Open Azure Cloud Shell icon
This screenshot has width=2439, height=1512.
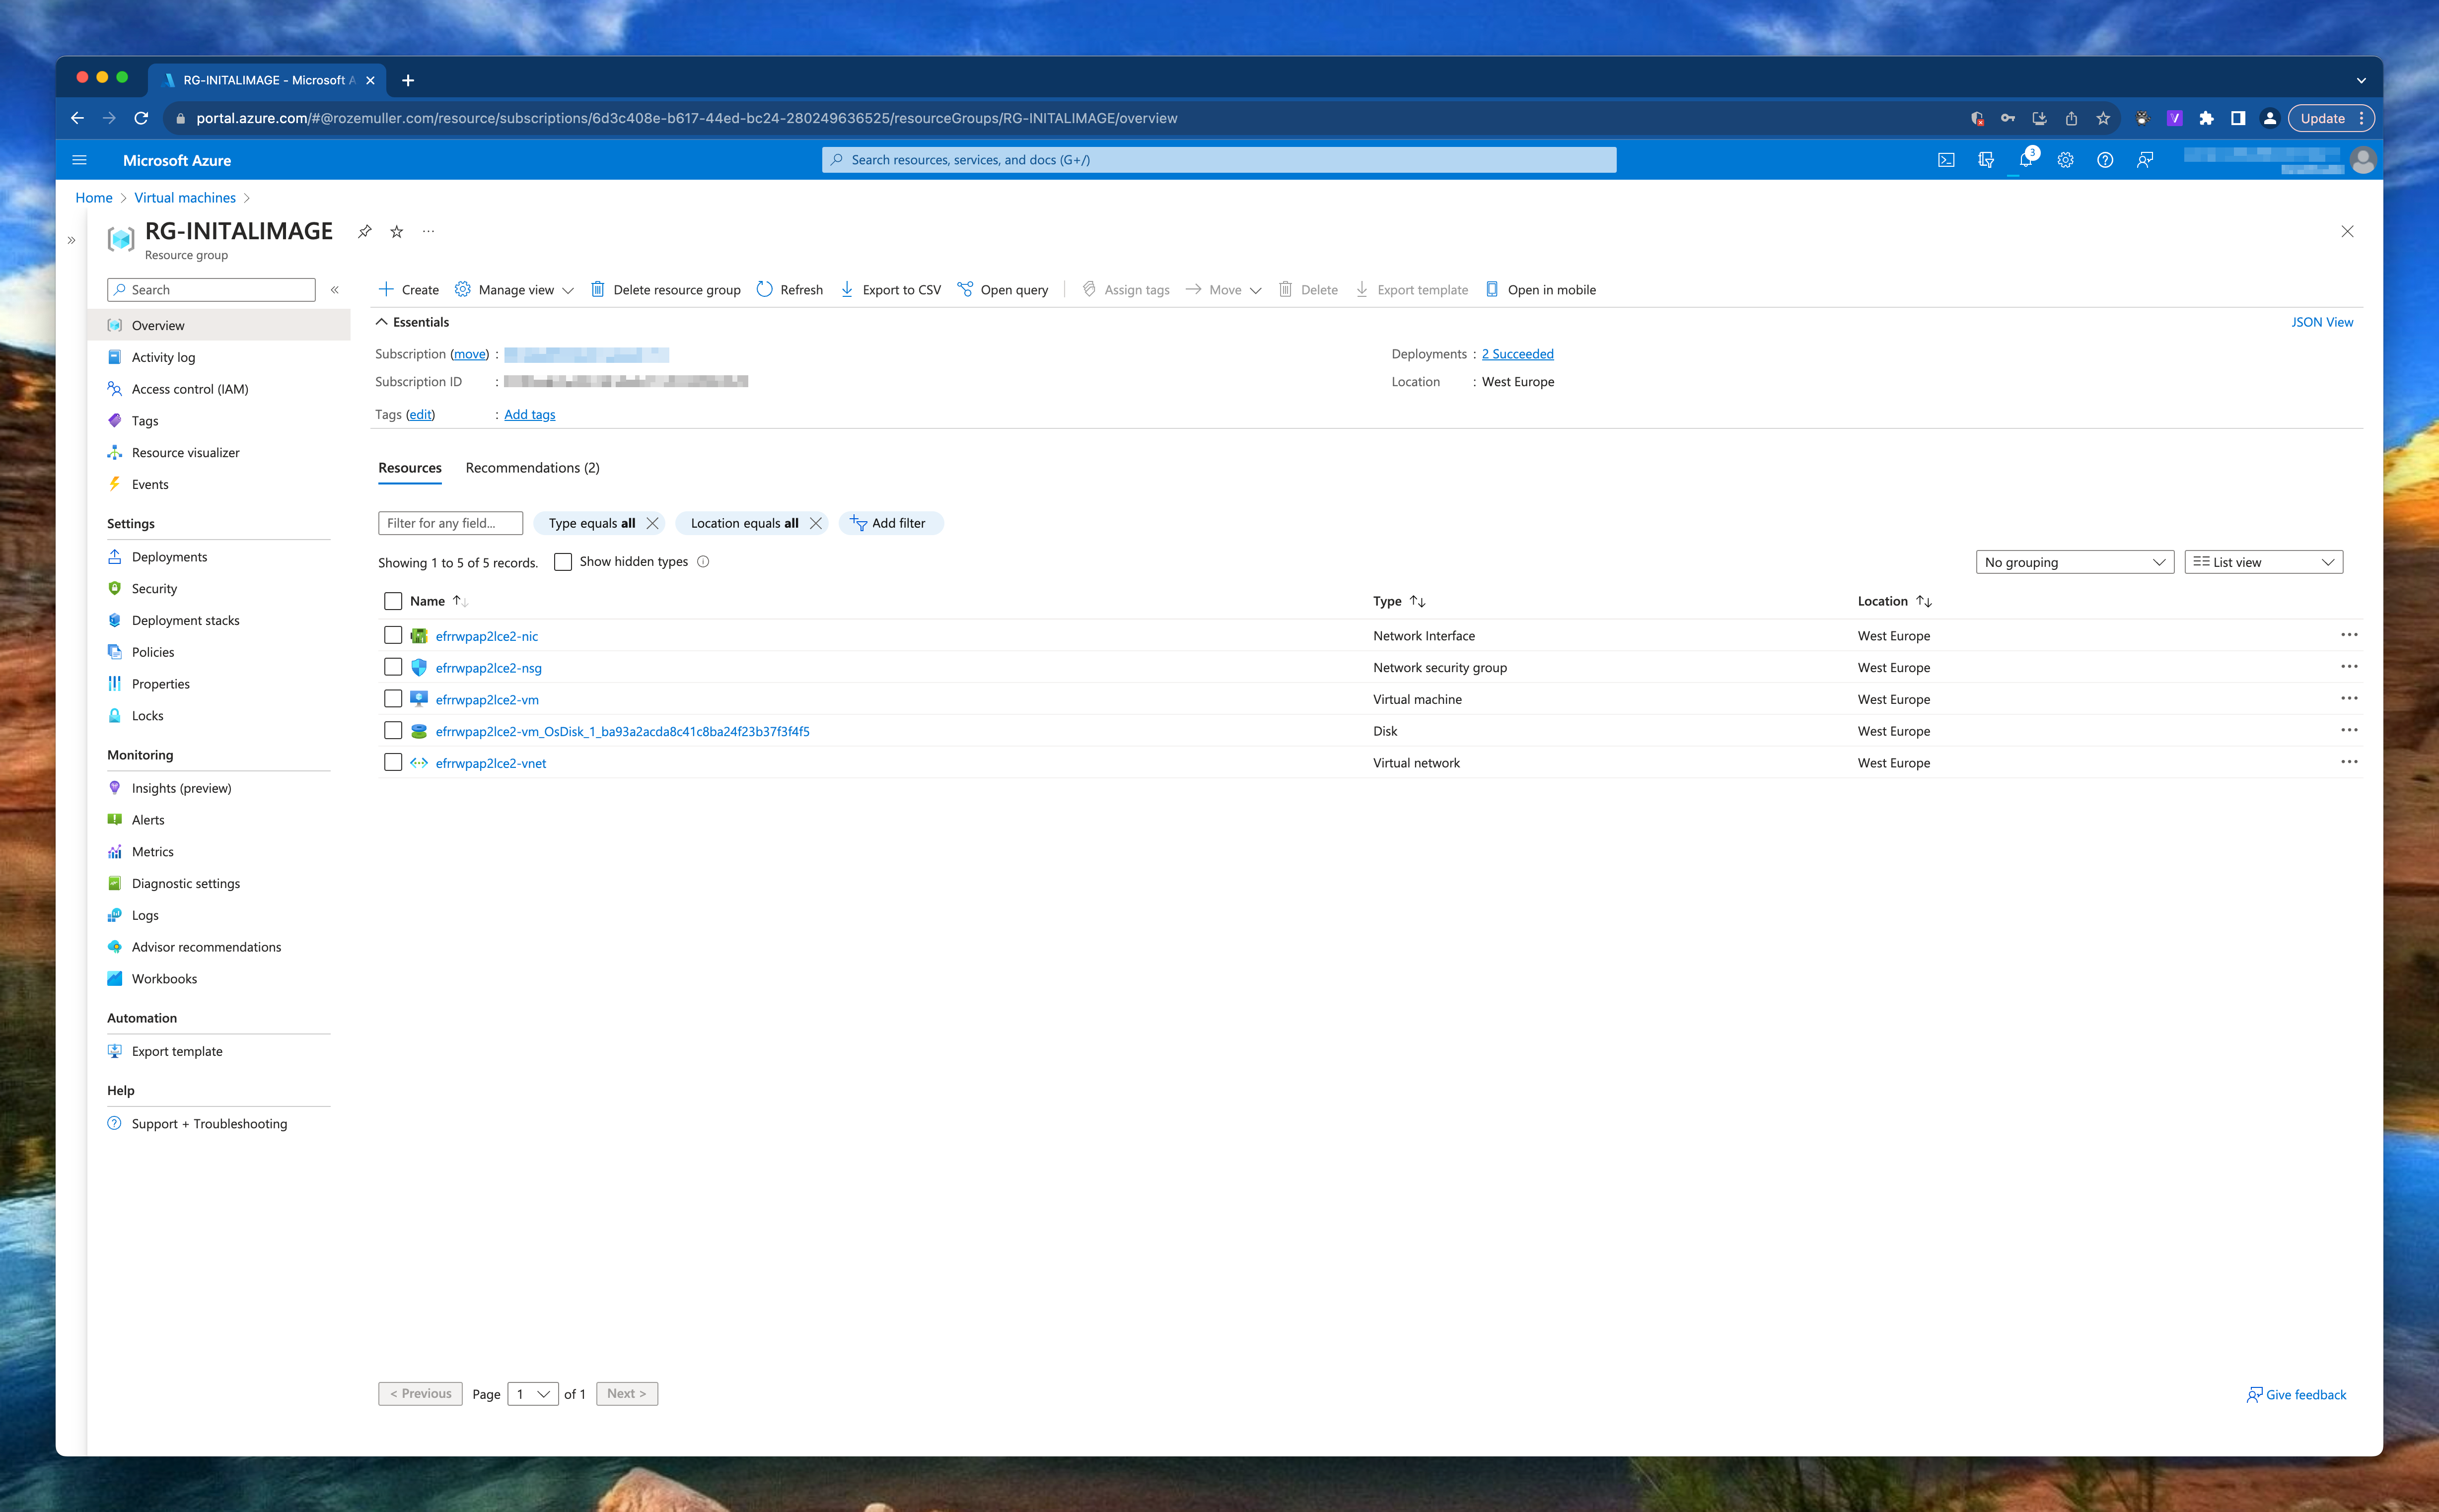[1945, 160]
